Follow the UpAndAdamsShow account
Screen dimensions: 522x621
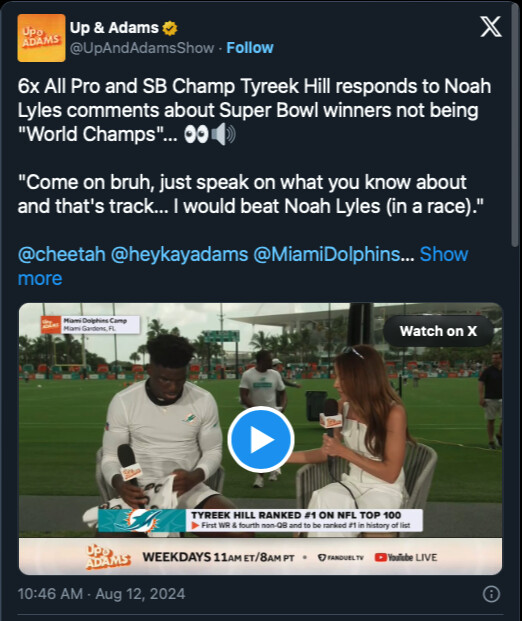coord(250,48)
